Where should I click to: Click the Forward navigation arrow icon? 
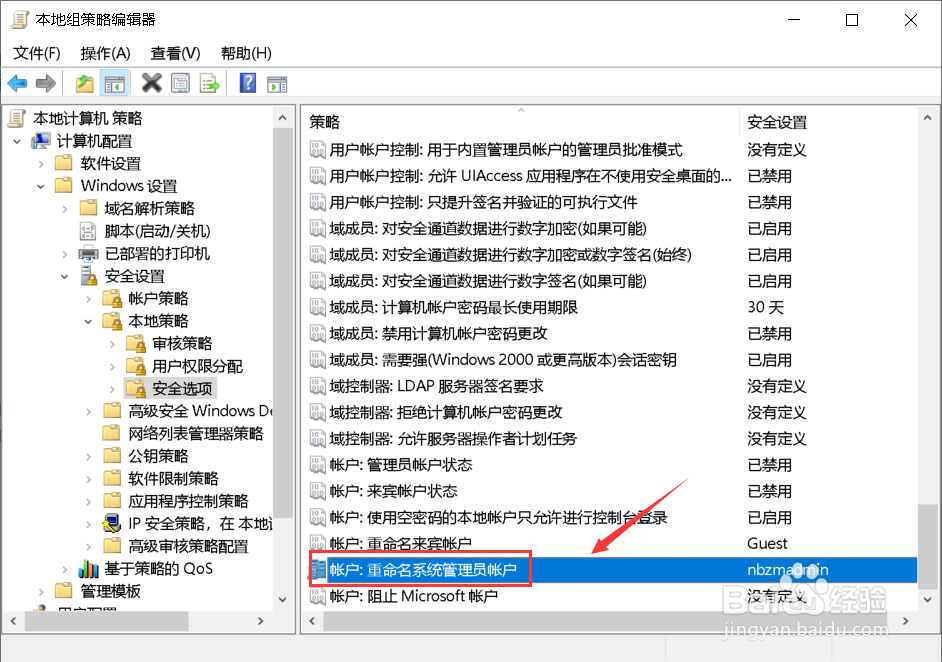[45, 83]
